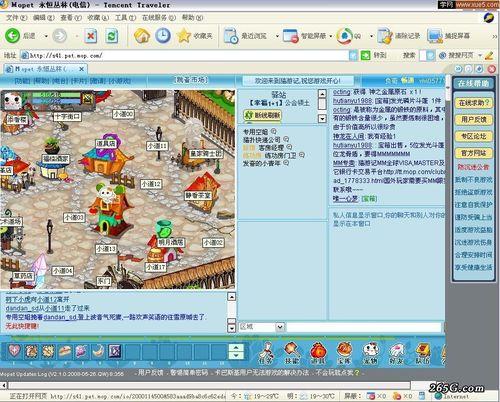The height and width of the screenshot is (402, 500).
Task: Stop page loading with red X icon
Action: [x=90, y=36]
